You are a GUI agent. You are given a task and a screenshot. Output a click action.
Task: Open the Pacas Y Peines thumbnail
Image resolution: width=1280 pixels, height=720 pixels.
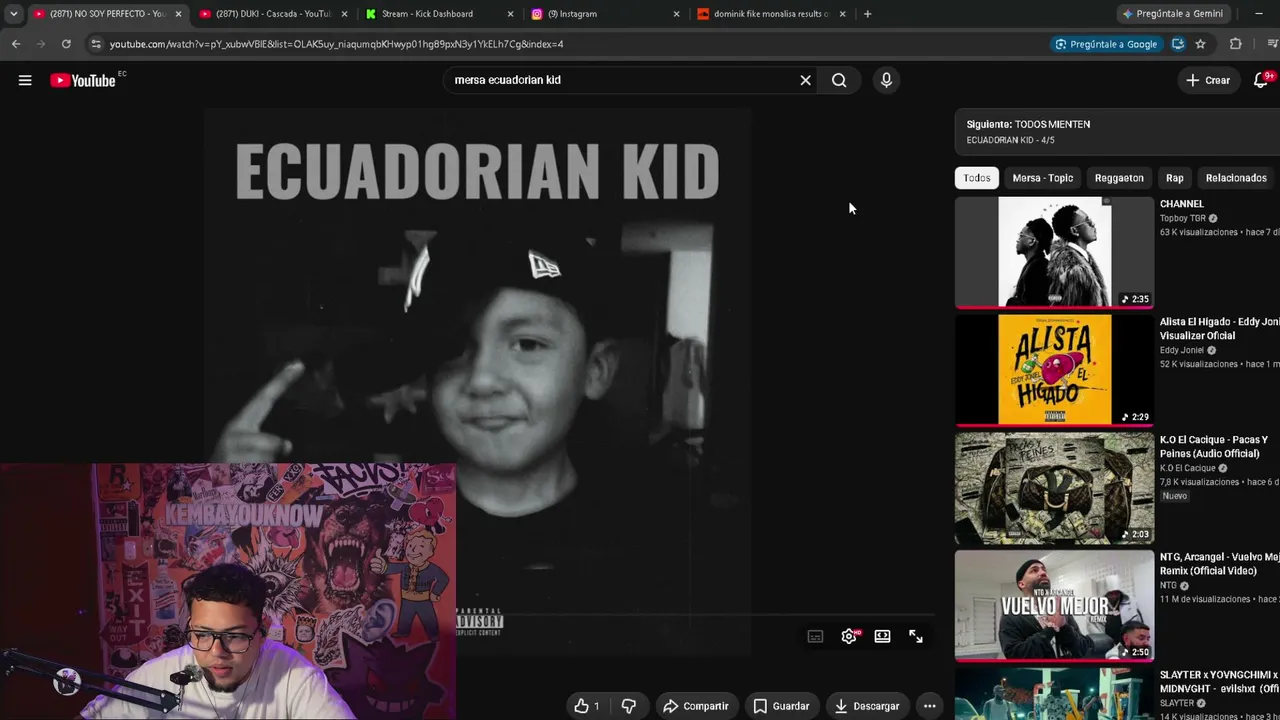point(1054,488)
